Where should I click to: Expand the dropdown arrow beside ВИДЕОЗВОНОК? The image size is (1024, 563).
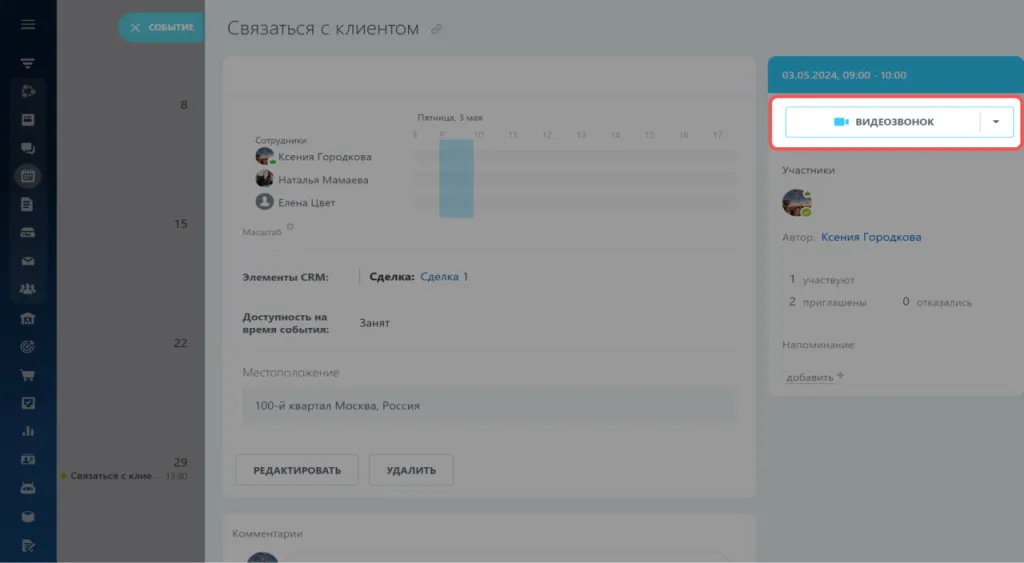996,122
